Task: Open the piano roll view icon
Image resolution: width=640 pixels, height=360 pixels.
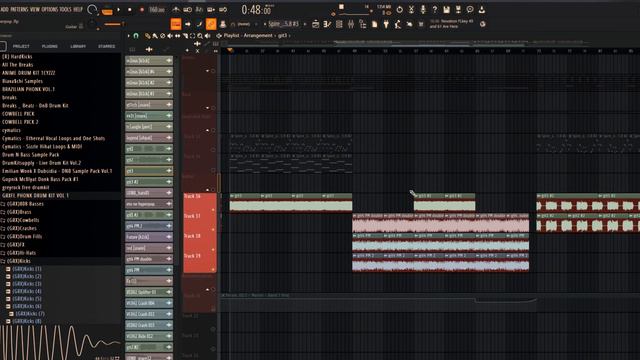Action: tap(327, 24)
